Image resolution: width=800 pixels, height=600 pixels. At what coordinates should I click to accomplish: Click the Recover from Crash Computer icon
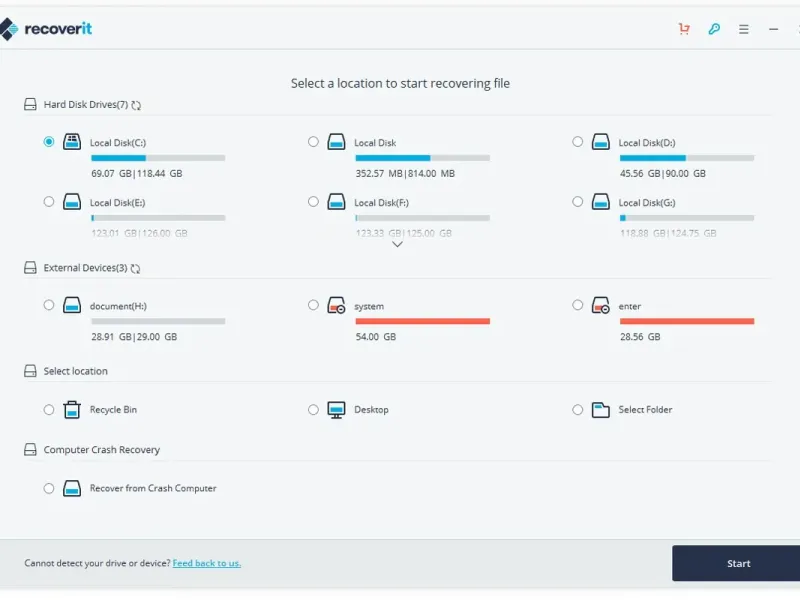coord(72,488)
